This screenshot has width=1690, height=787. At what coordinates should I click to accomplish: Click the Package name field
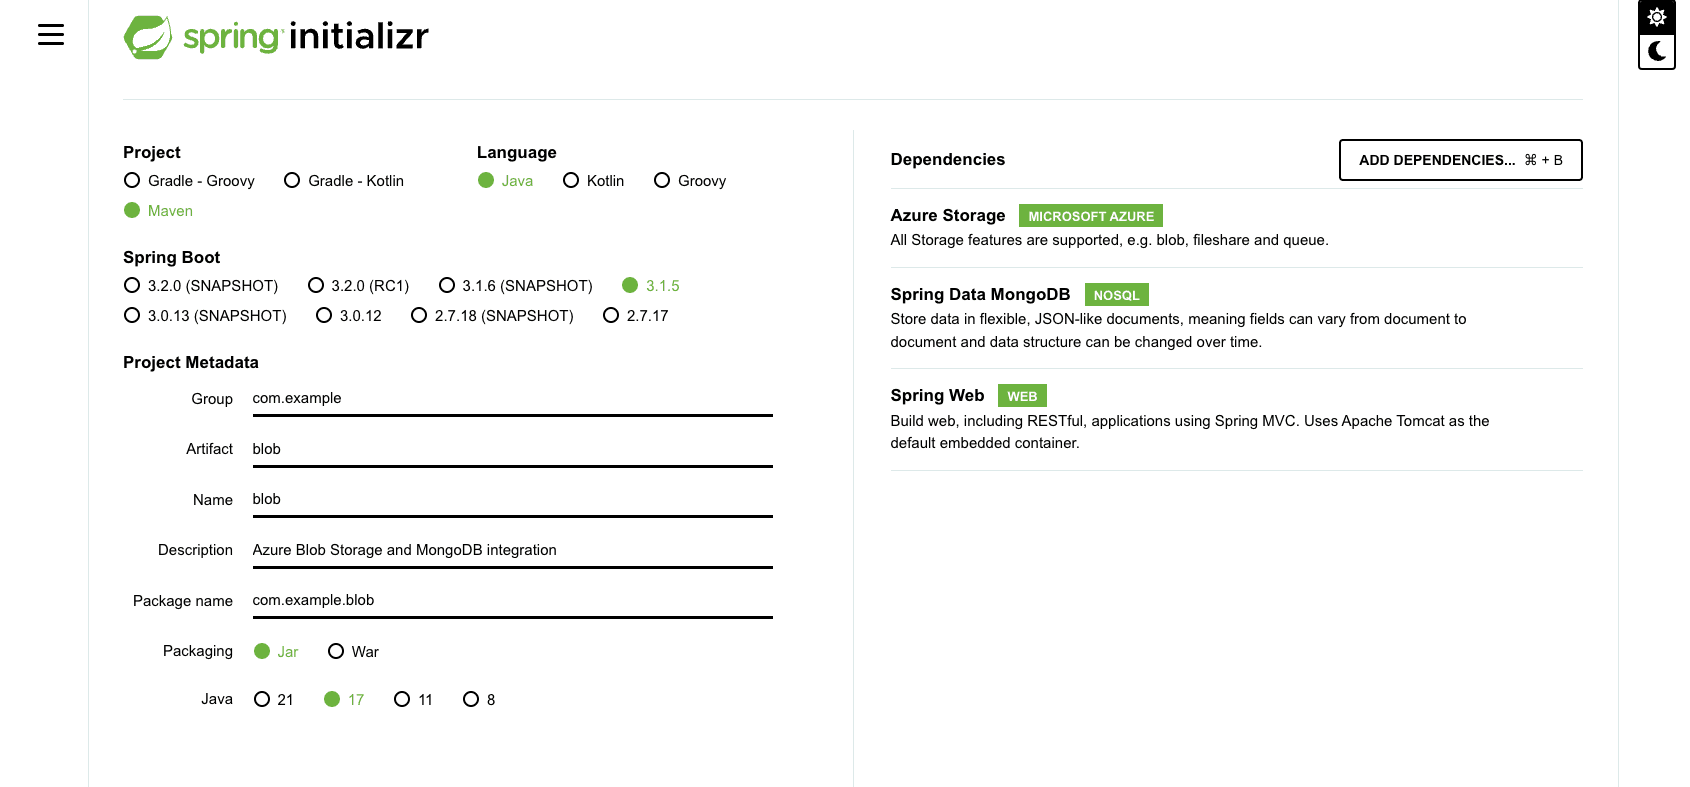pos(512,600)
